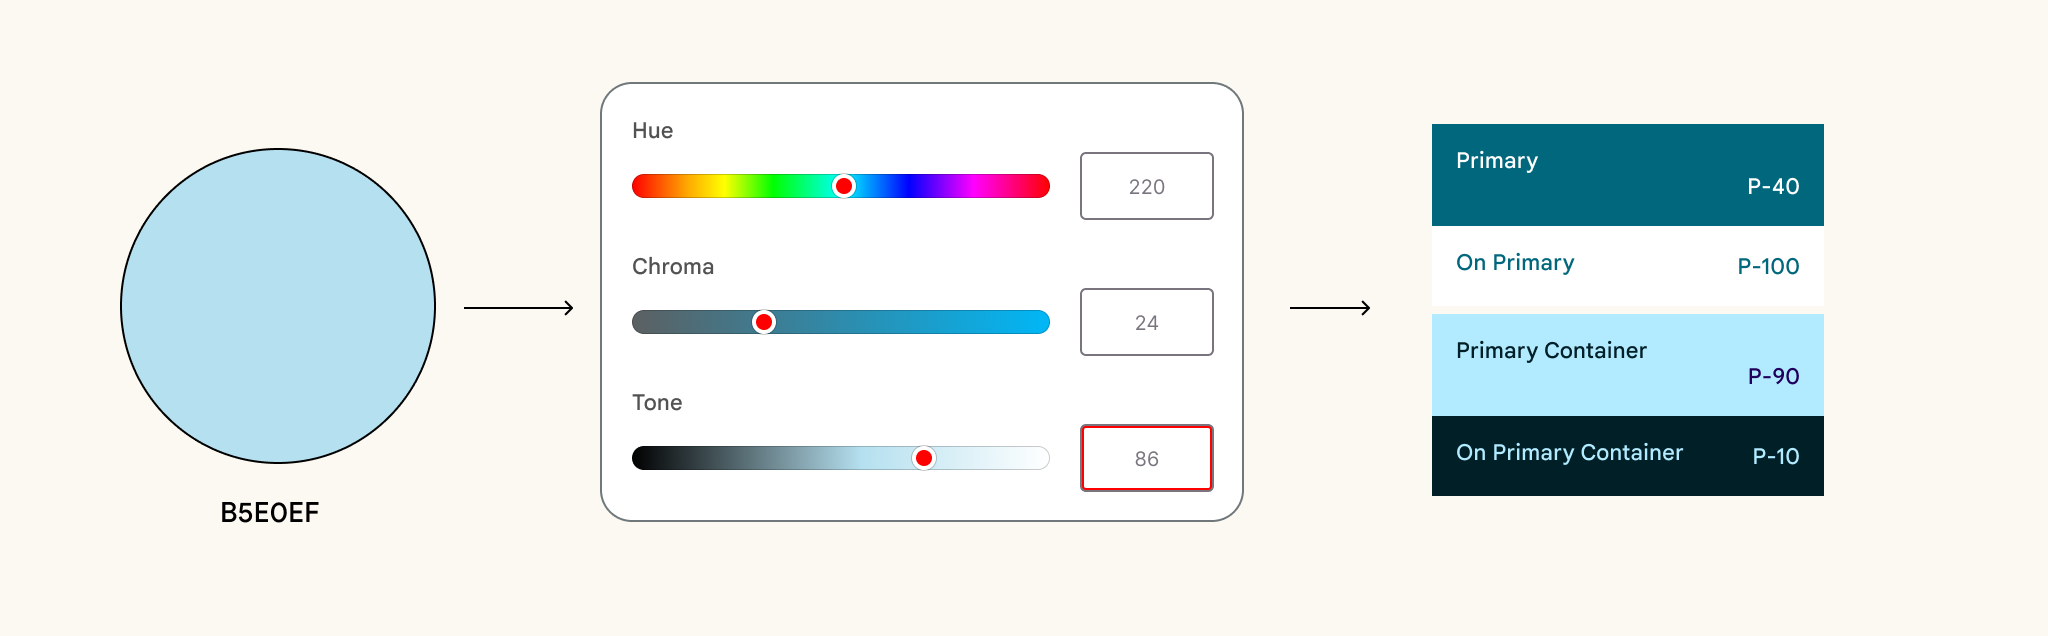Image resolution: width=2048 pixels, height=636 pixels.
Task: Click the Chroma heading label
Action: (x=673, y=267)
